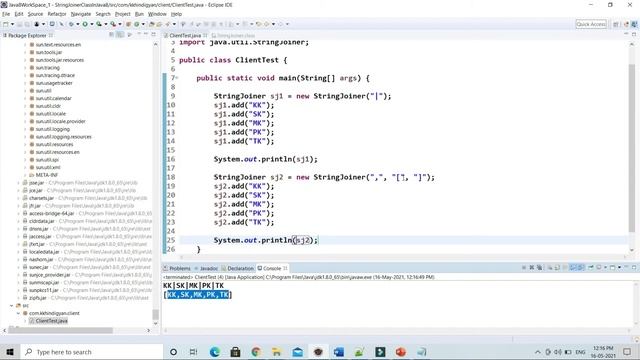Click the green Run toolbar button
Viewport: 640px width, 360px height.
pos(85,24)
